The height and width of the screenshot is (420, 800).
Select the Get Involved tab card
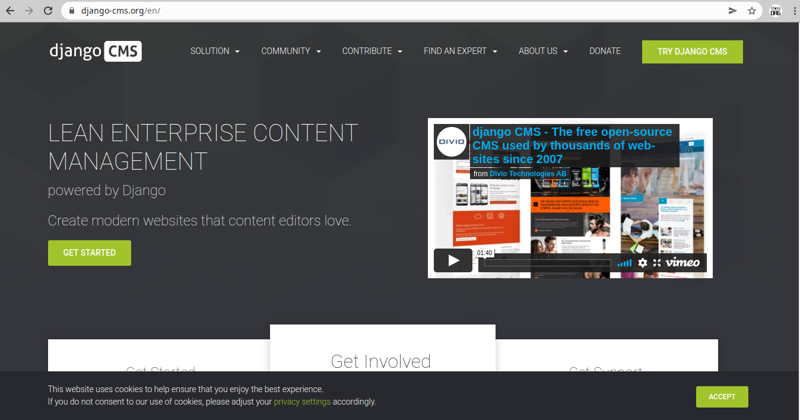pos(383,348)
